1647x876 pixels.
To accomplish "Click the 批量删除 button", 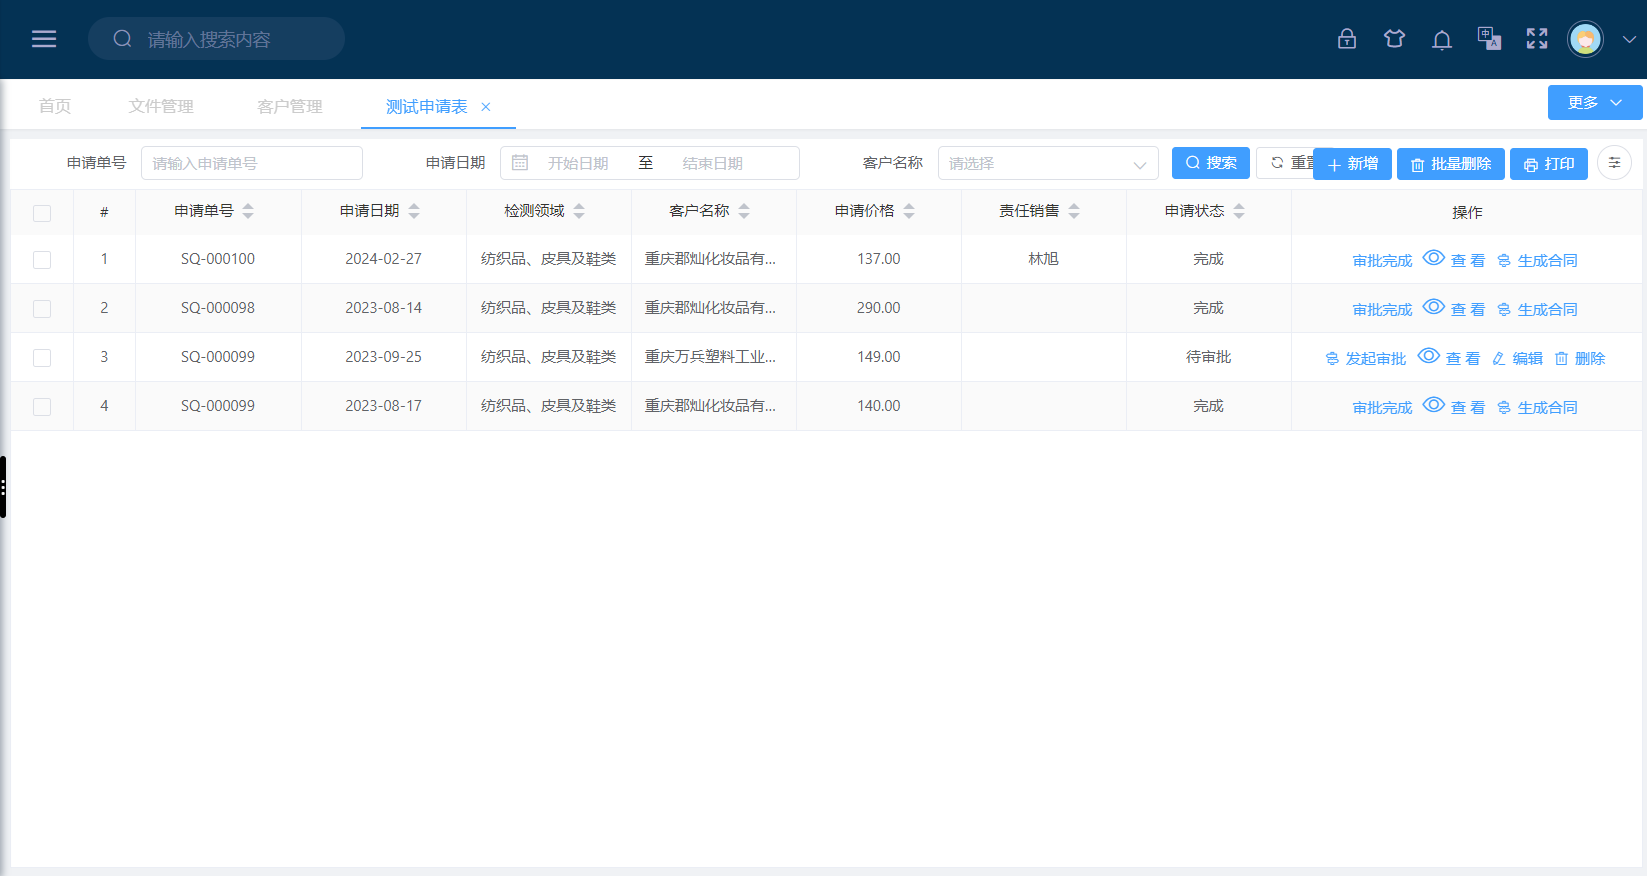I will pyautogui.click(x=1450, y=163).
